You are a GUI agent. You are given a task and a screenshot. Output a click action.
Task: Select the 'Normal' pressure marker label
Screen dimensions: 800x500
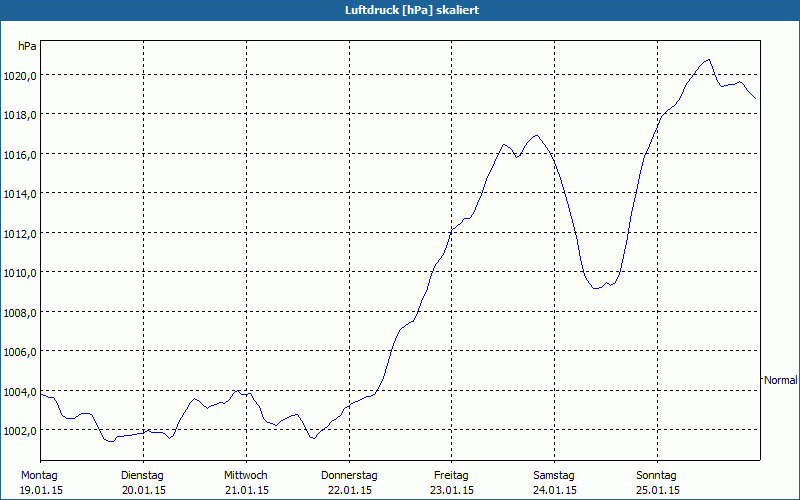[x=780, y=380]
